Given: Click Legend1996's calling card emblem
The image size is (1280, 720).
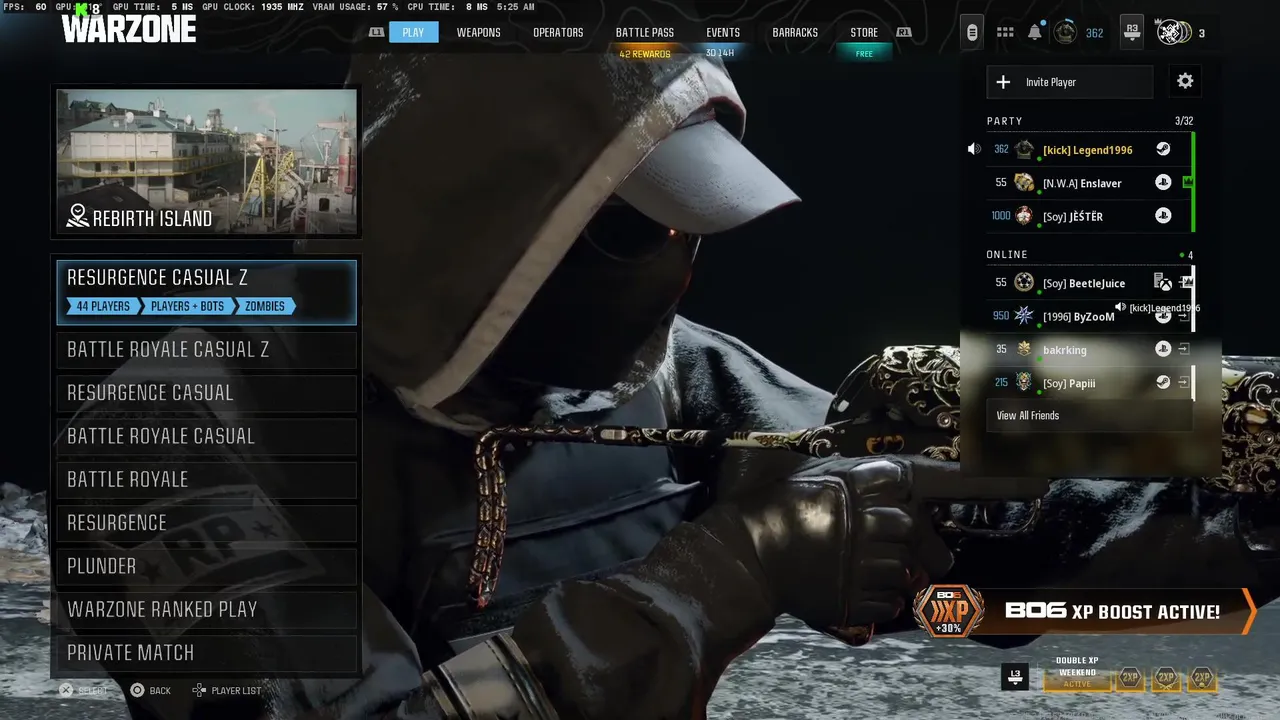Looking at the screenshot, I should [x=1024, y=150].
